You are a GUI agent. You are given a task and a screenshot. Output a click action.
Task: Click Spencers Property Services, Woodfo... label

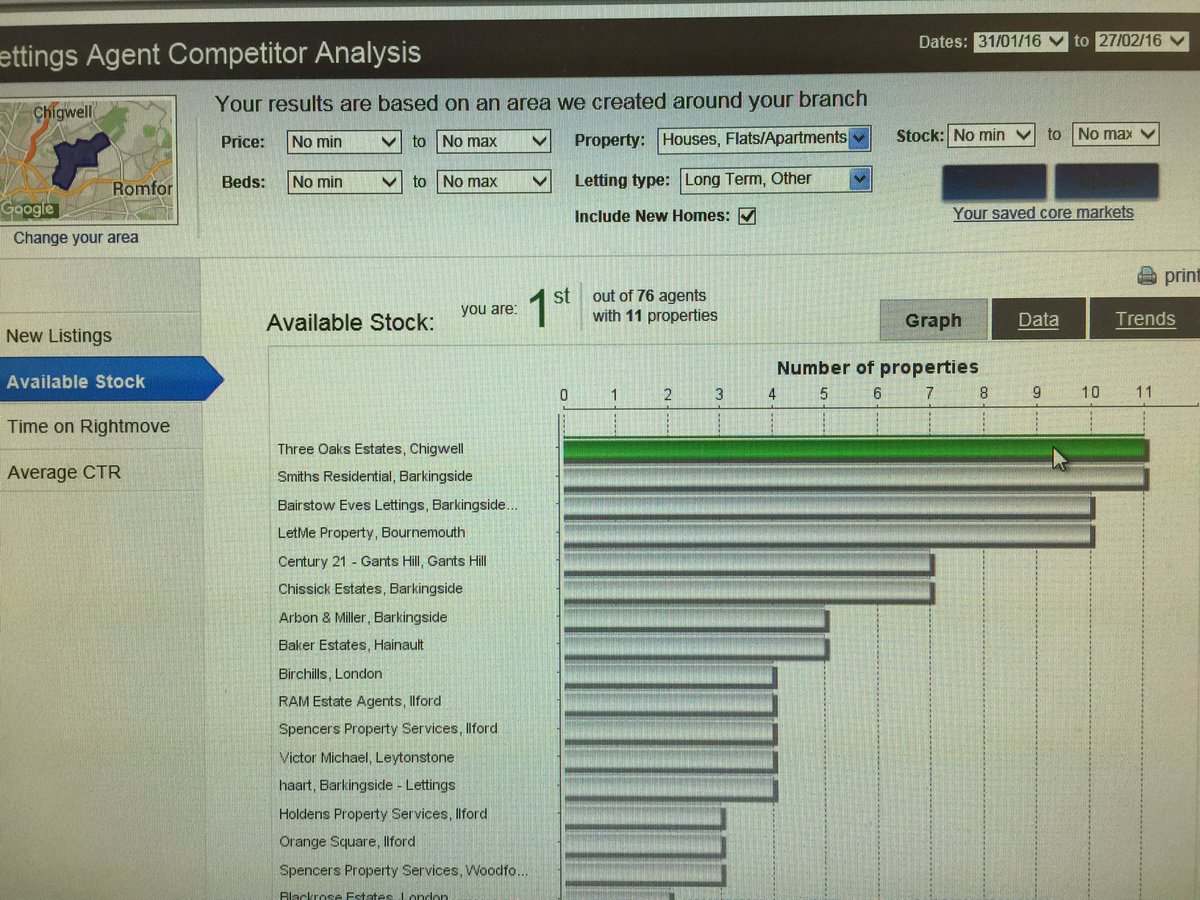(403, 871)
